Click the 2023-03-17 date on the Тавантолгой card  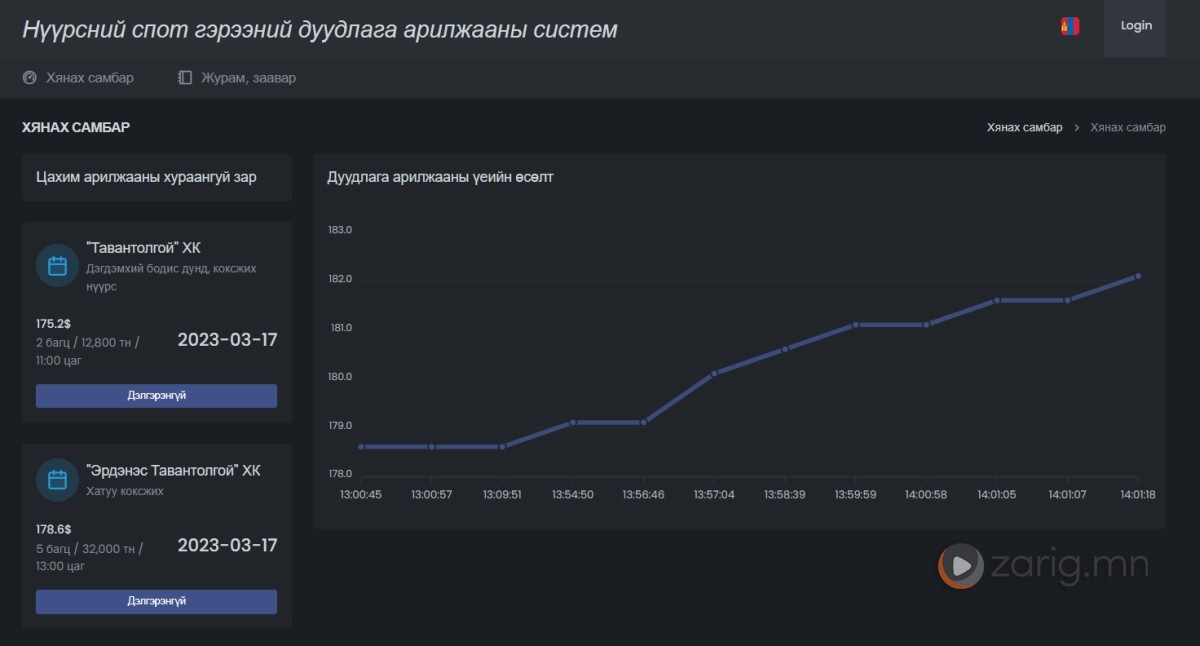[x=227, y=340]
